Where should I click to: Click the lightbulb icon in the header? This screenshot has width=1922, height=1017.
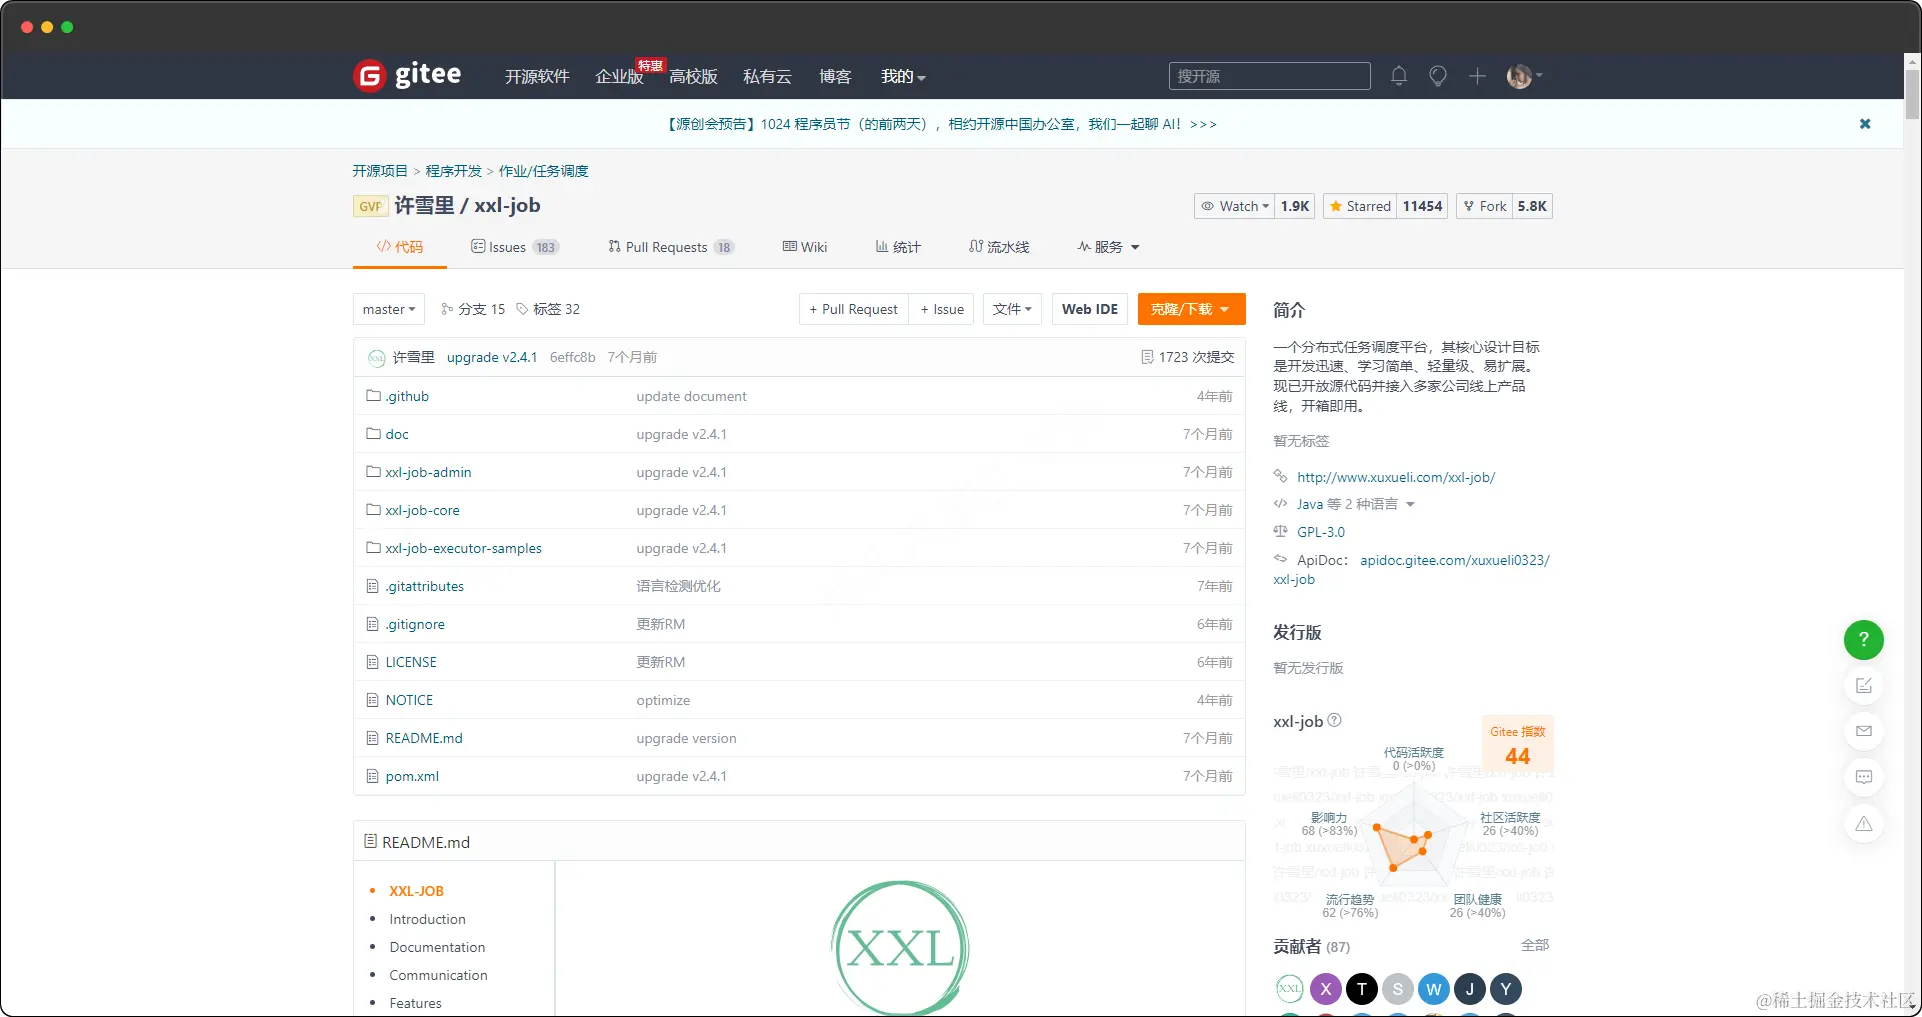[x=1438, y=76]
